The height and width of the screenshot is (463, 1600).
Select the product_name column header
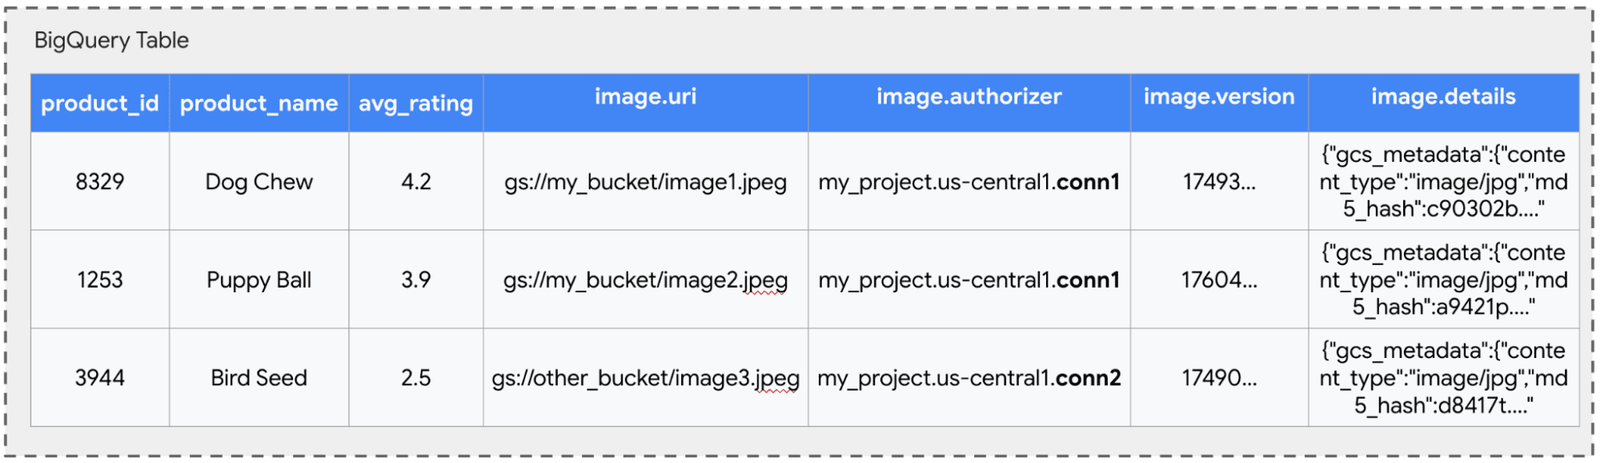259,103
